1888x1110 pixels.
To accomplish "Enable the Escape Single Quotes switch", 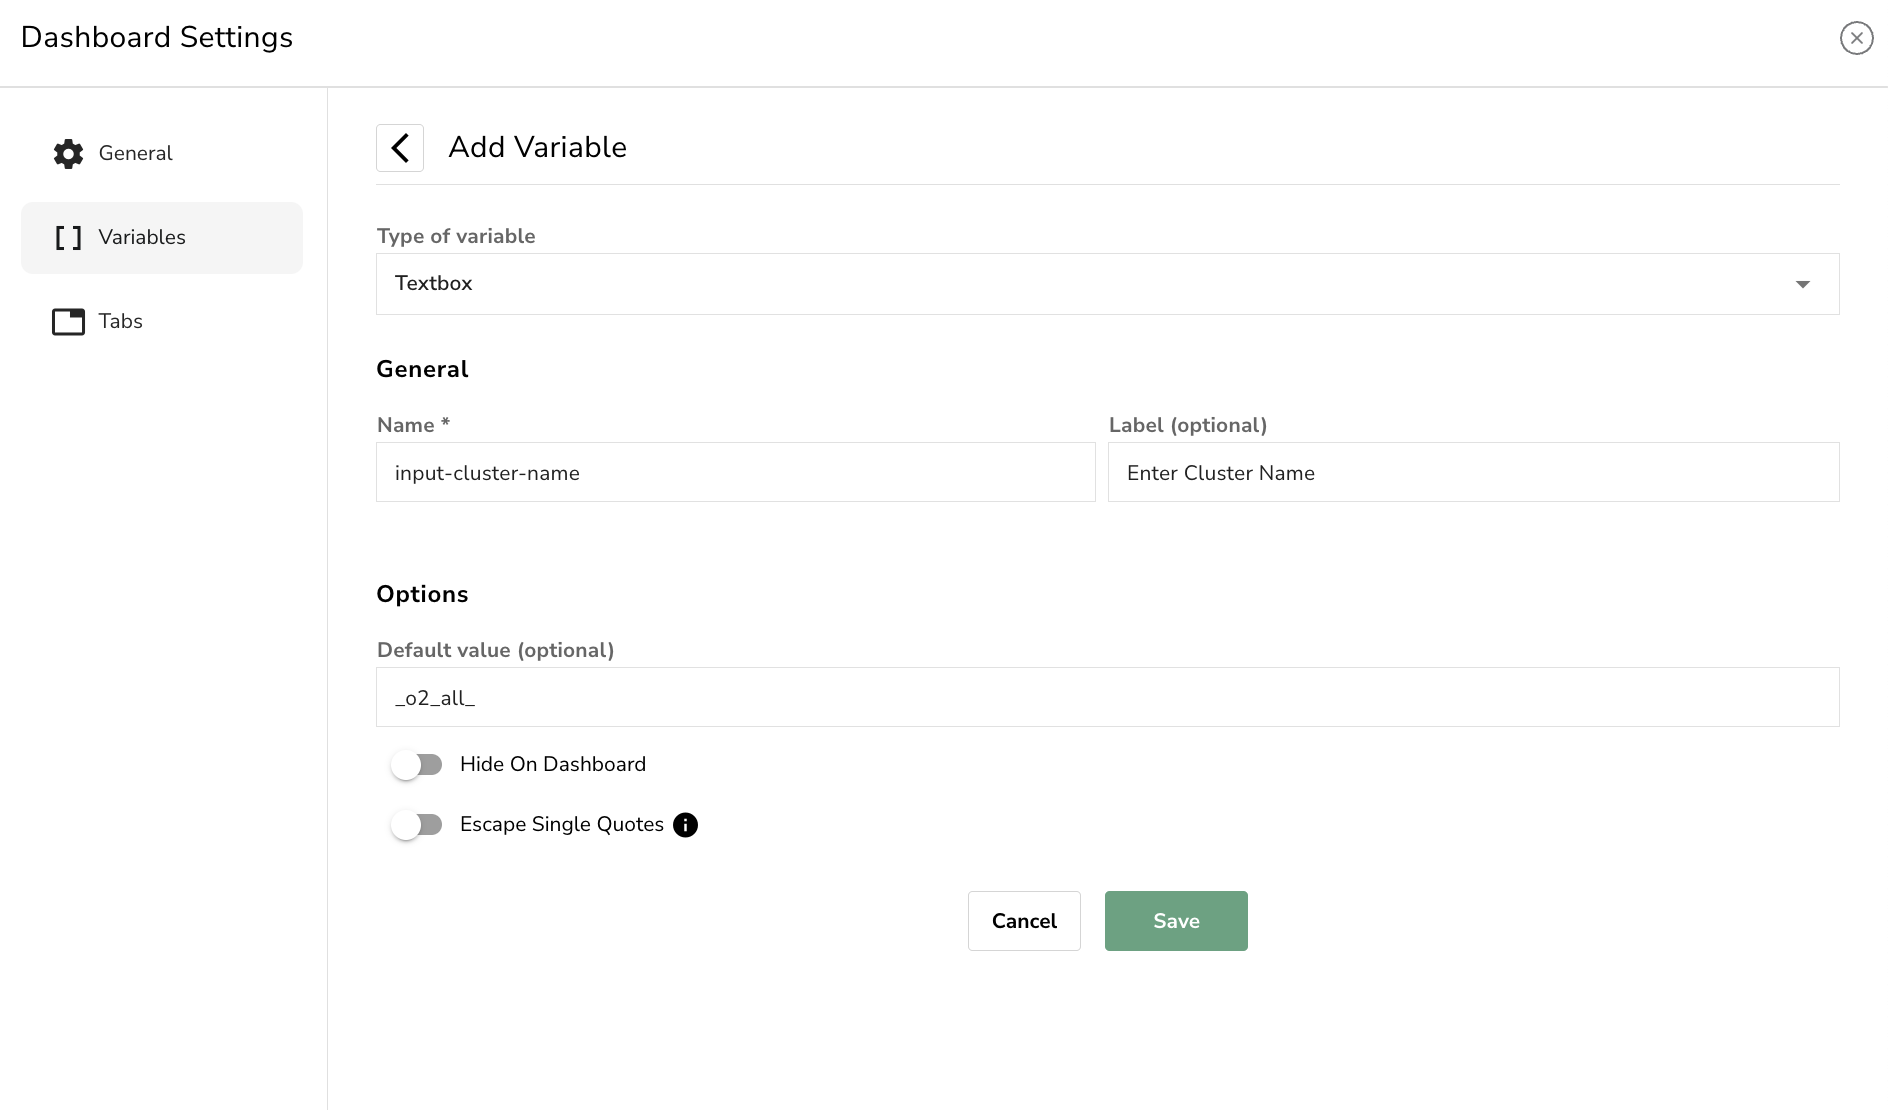I will (417, 825).
